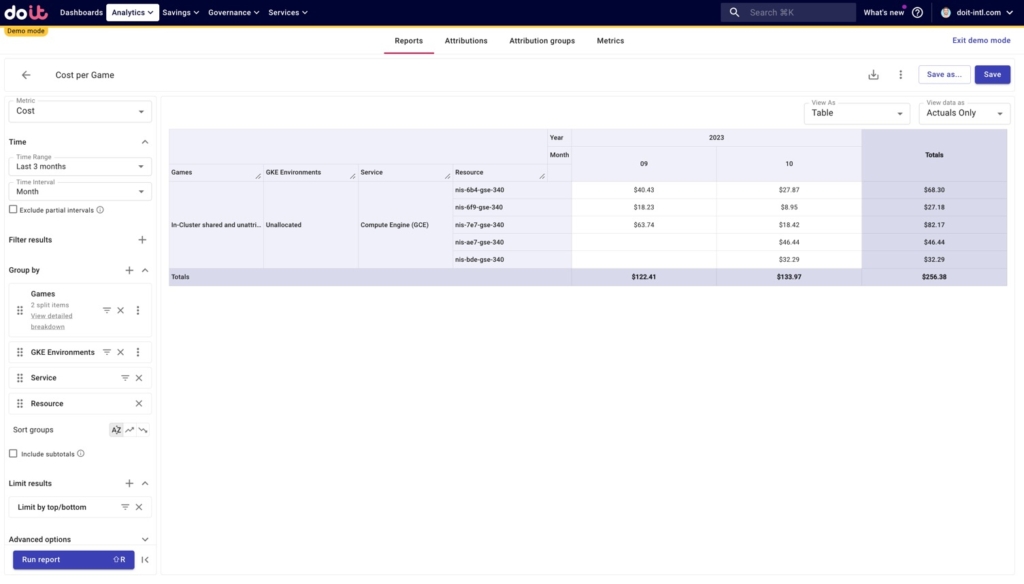Open the Time Range dropdown
1024x584 pixels.
80,166
